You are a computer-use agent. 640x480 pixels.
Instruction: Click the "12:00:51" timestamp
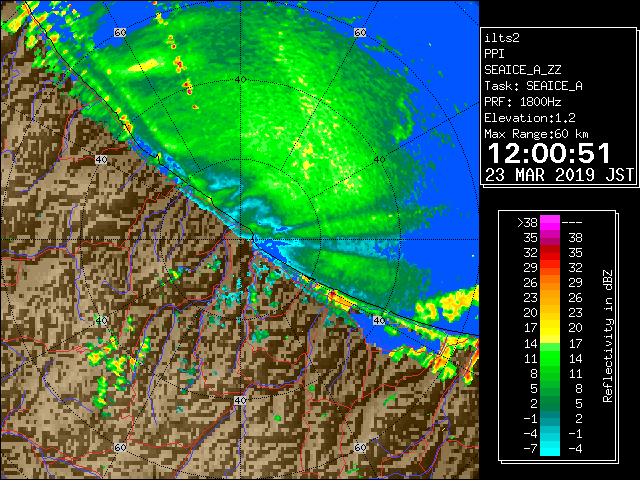coord(549,153)
